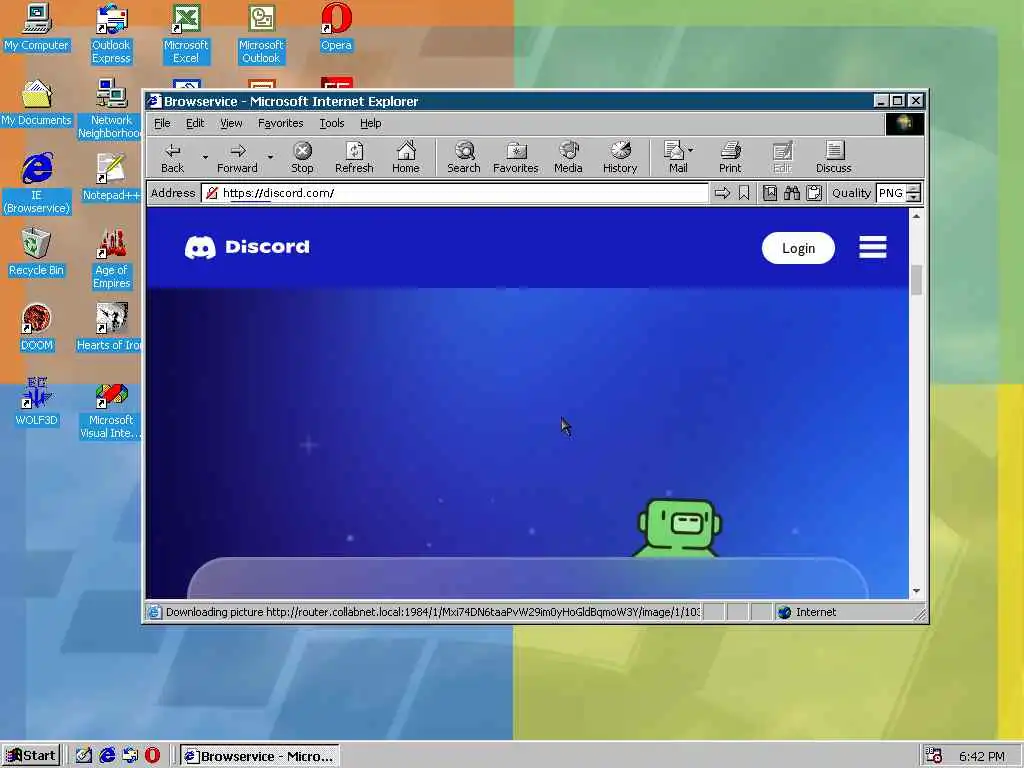The width and height of the screenshot is (1024, 768).
Task: Click the Browservice taskbar button
Action: click(260, 756)
